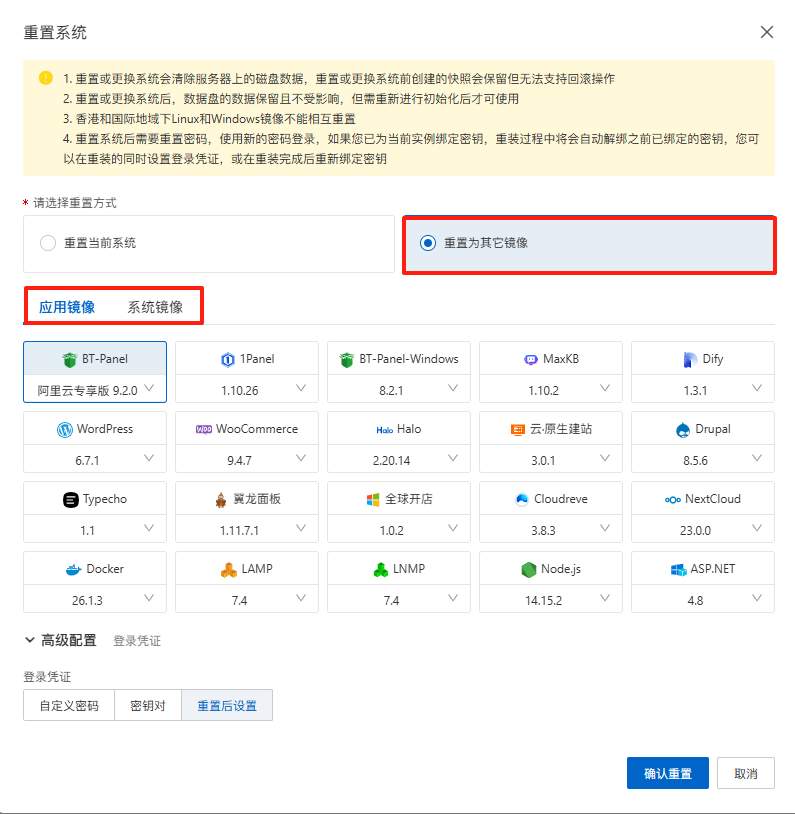
Task: Open the 云·原生建站 version dropdown 3.0.1
Action: [551, 459]
